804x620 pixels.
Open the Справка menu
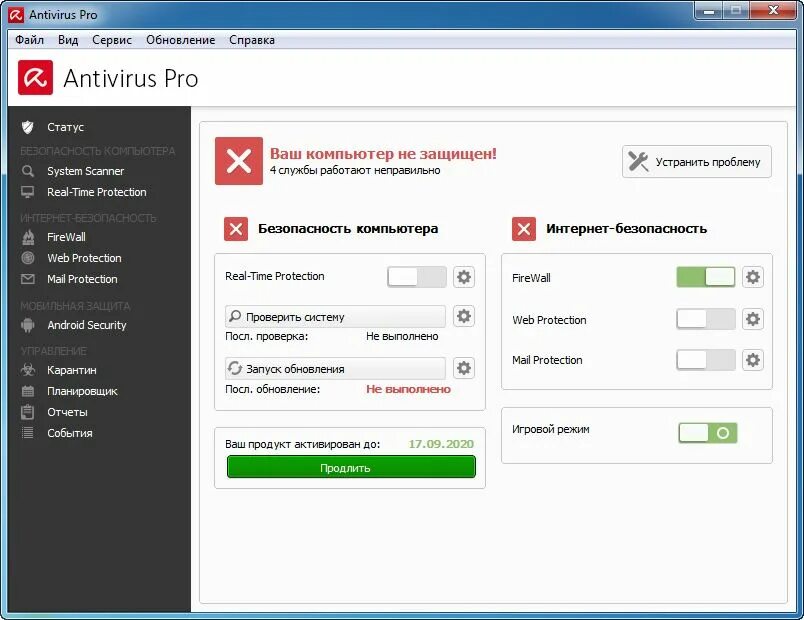click(252, 40)
